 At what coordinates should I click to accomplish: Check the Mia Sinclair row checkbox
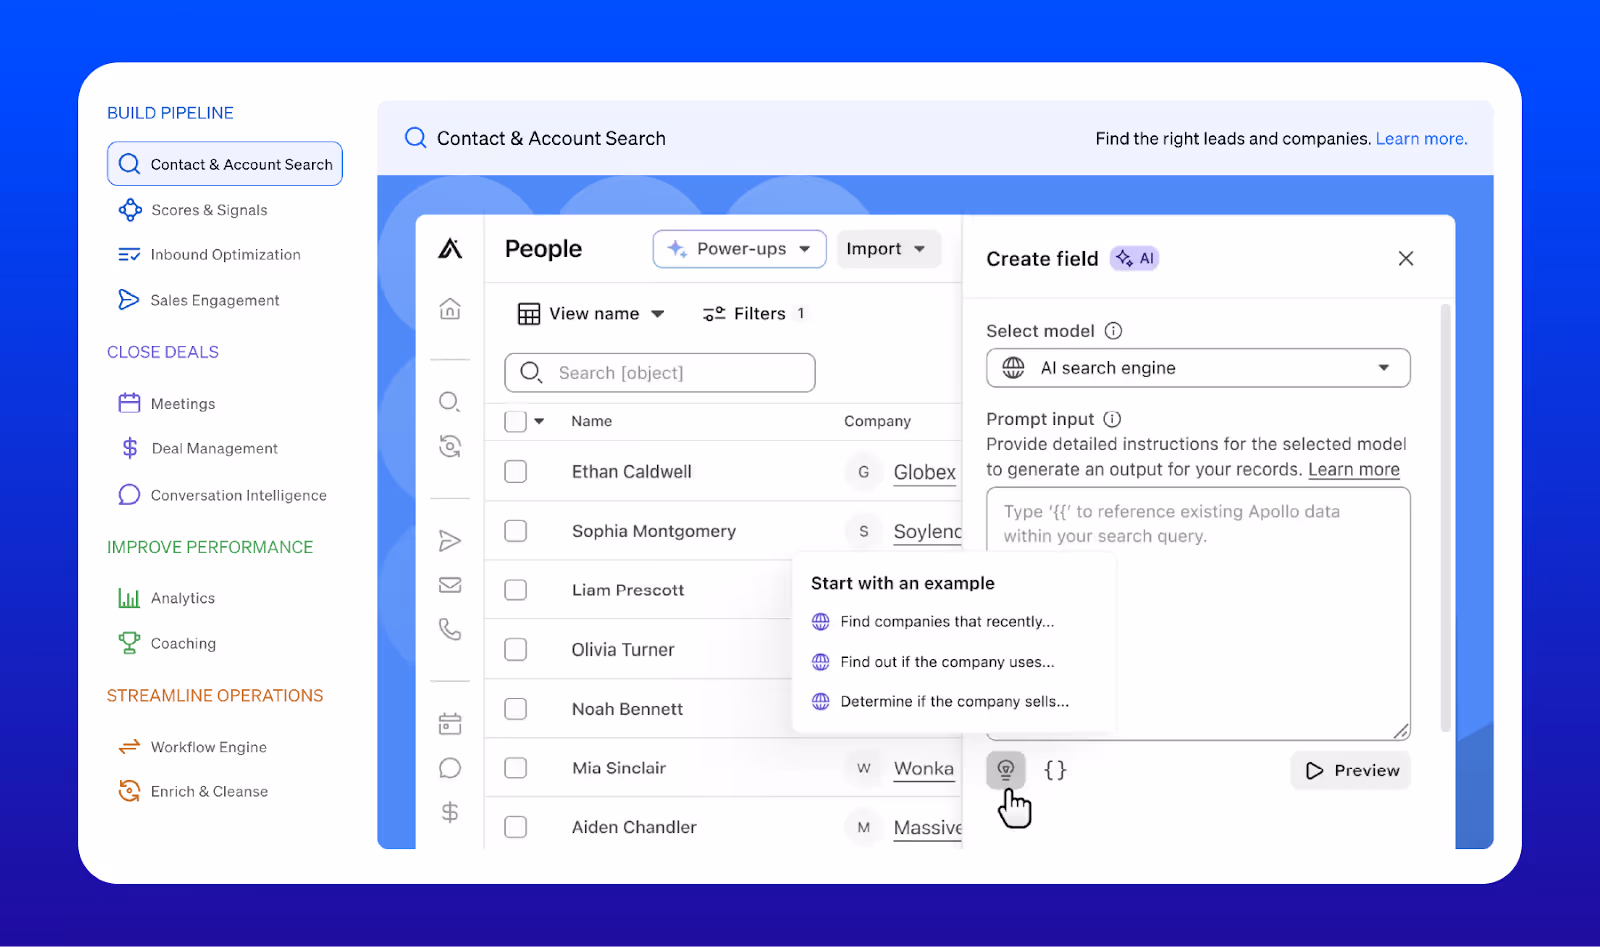point(516,768)
